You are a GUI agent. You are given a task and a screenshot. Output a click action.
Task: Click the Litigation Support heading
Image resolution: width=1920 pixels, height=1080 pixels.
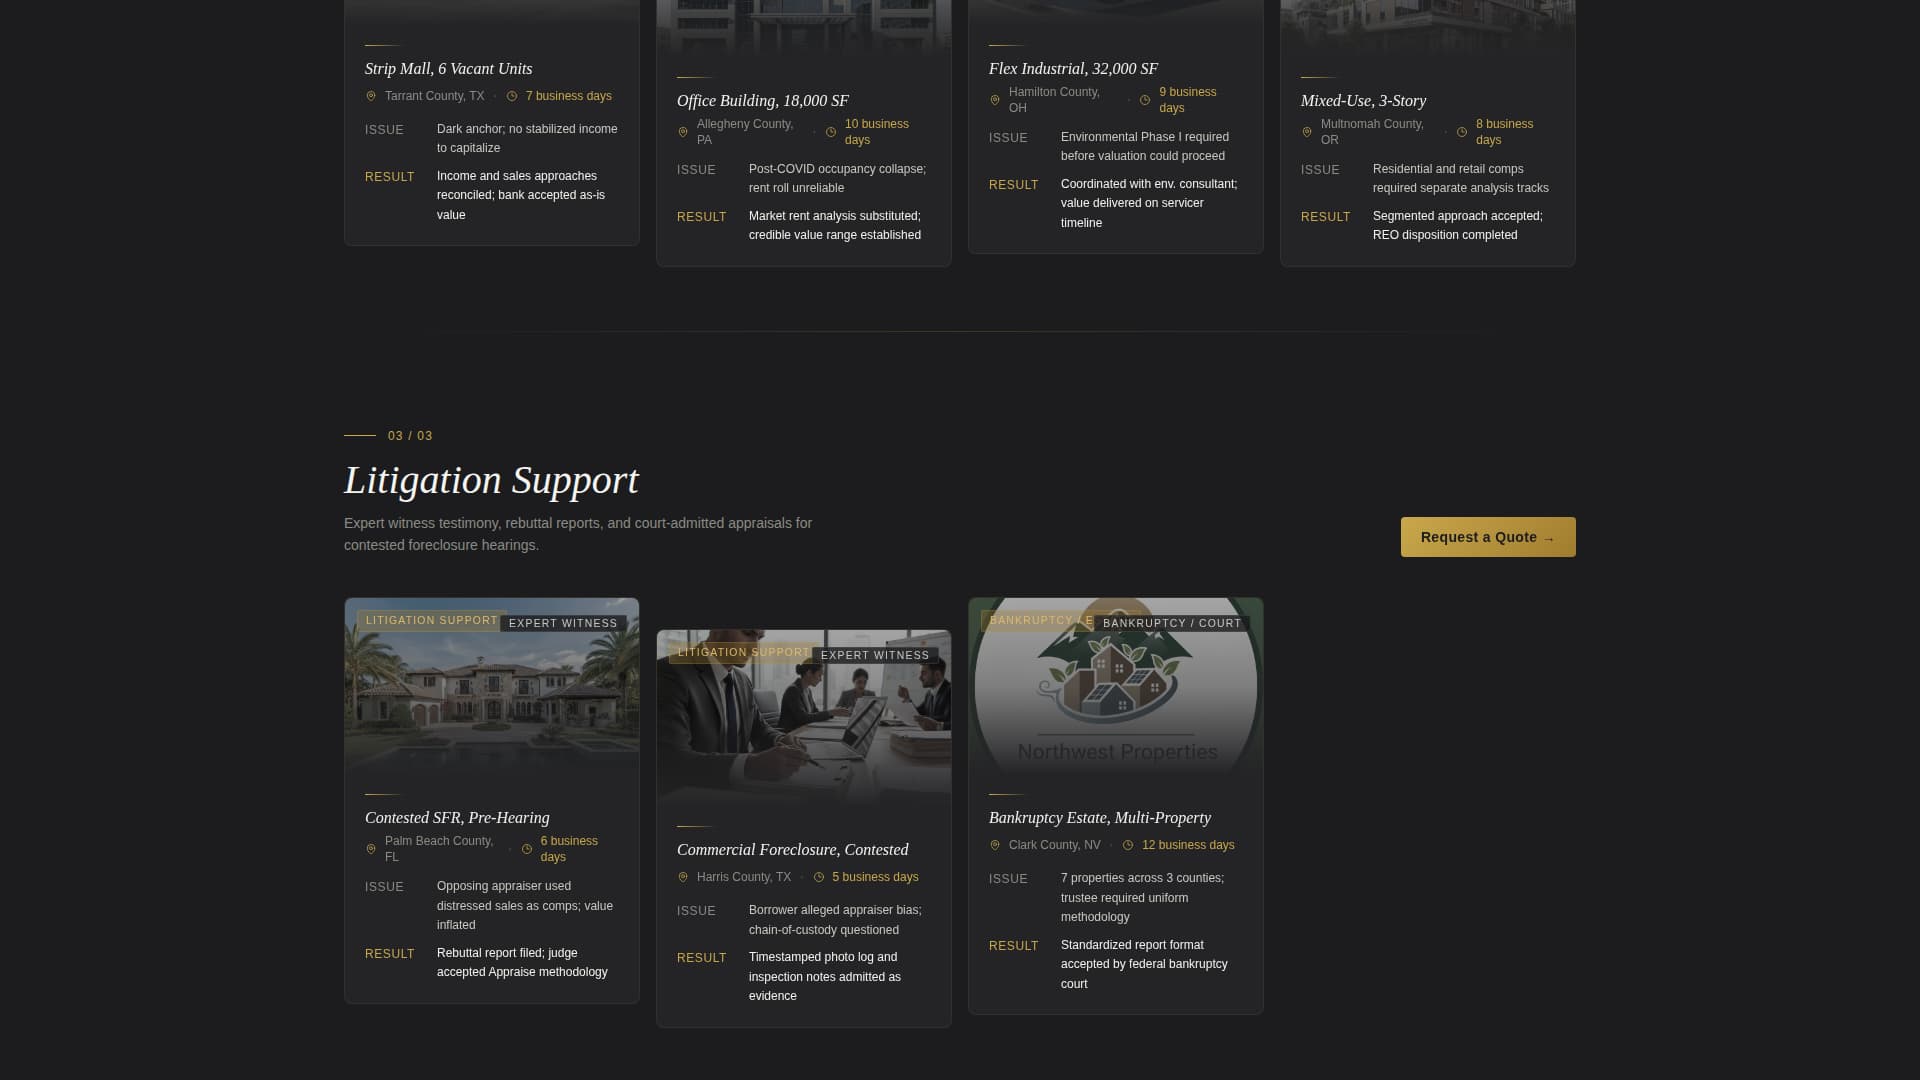[x=491, y=480]
